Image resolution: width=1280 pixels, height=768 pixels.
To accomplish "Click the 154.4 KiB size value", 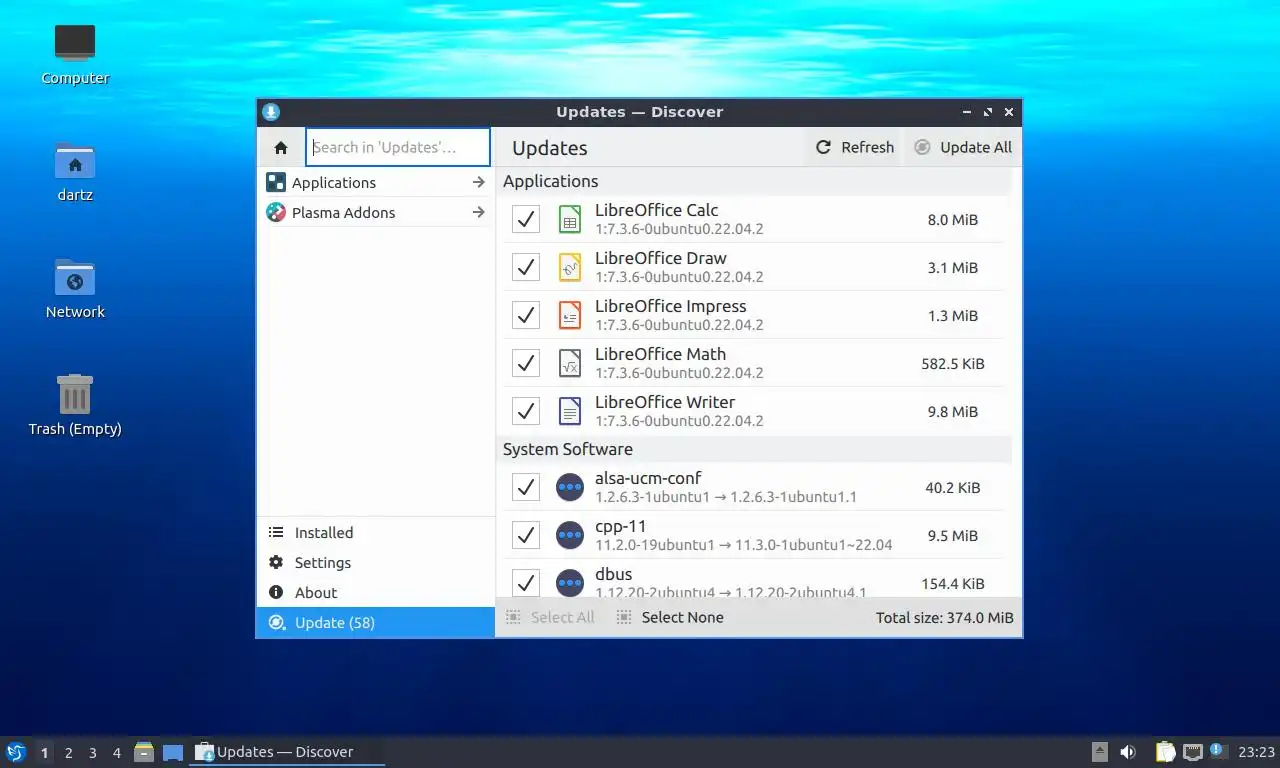I will [953, 584].
